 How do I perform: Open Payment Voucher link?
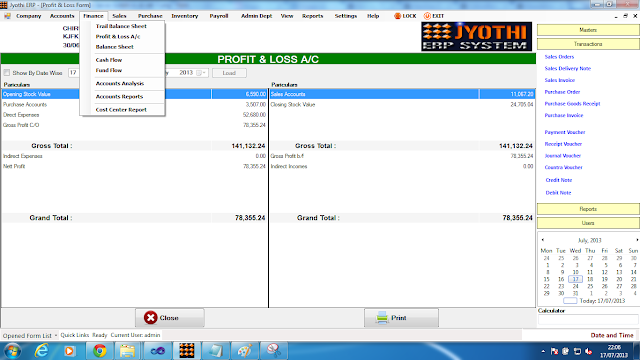[x=565, y=132]
